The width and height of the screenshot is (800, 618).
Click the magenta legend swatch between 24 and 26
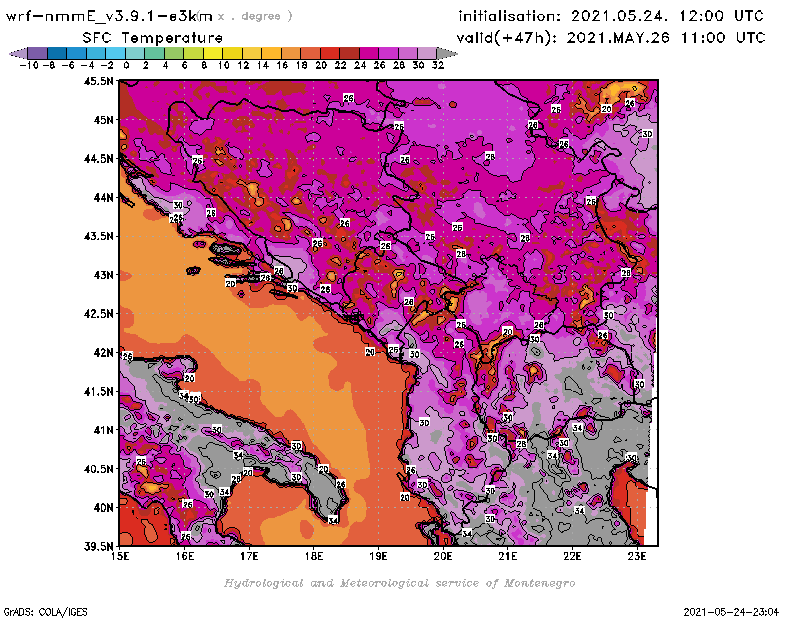pos(369,53)
